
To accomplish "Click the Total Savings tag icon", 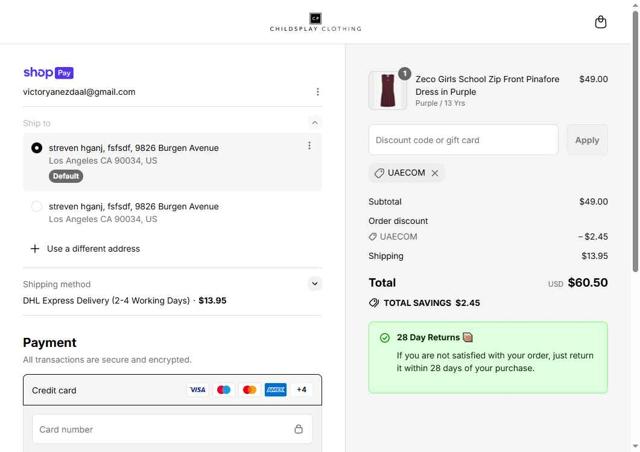I will tap(374, 303).
